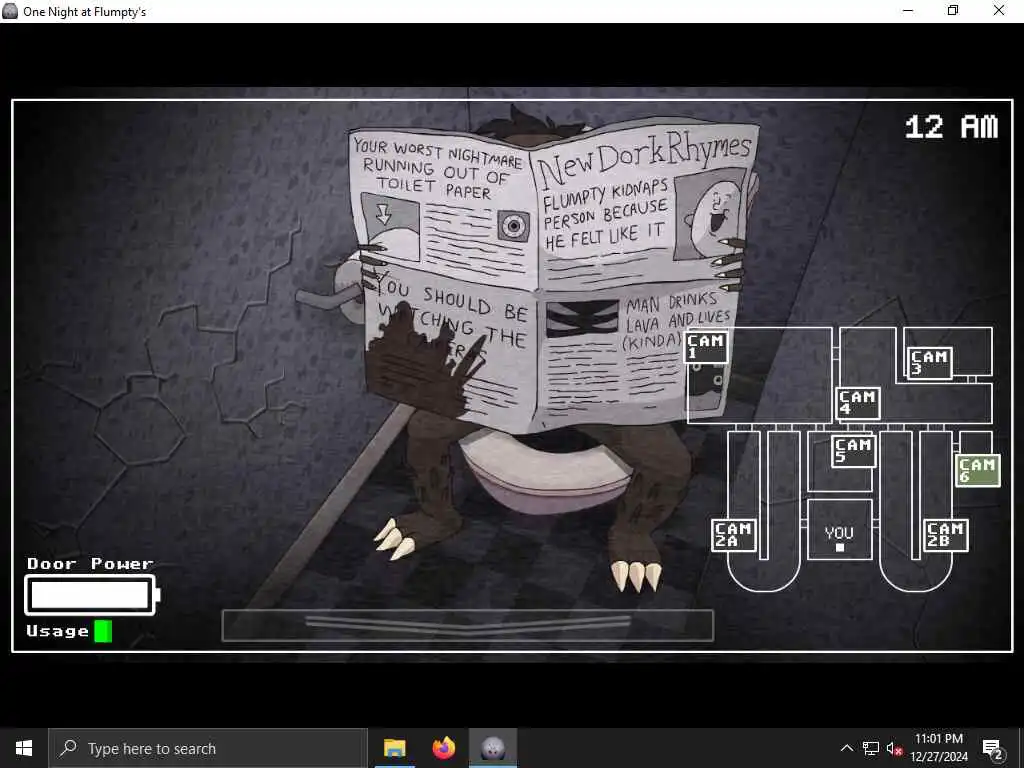Click the muted volume tray icon

[x=894, y=748]
